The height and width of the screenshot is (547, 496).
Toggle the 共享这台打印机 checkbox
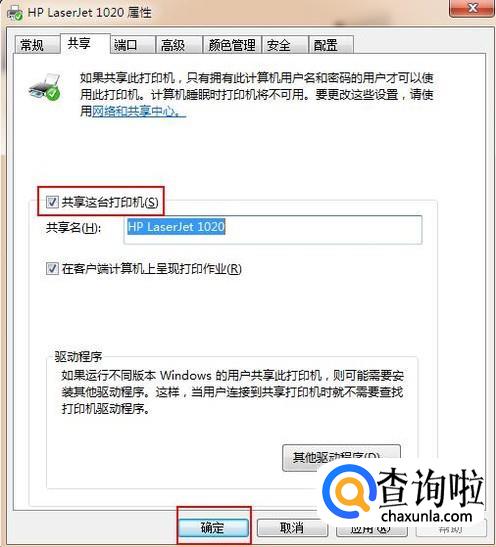tap(52, 202)
